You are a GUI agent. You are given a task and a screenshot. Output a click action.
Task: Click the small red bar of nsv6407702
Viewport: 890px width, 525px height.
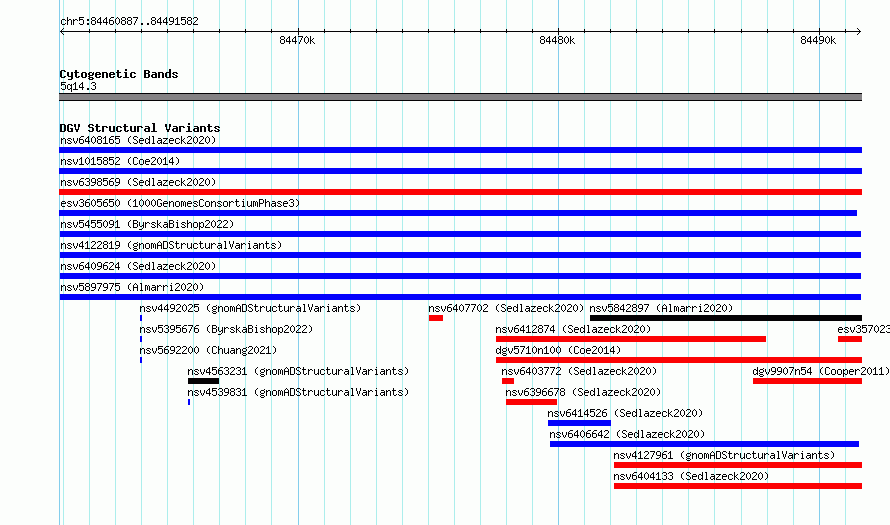click(x=436, y=318)
